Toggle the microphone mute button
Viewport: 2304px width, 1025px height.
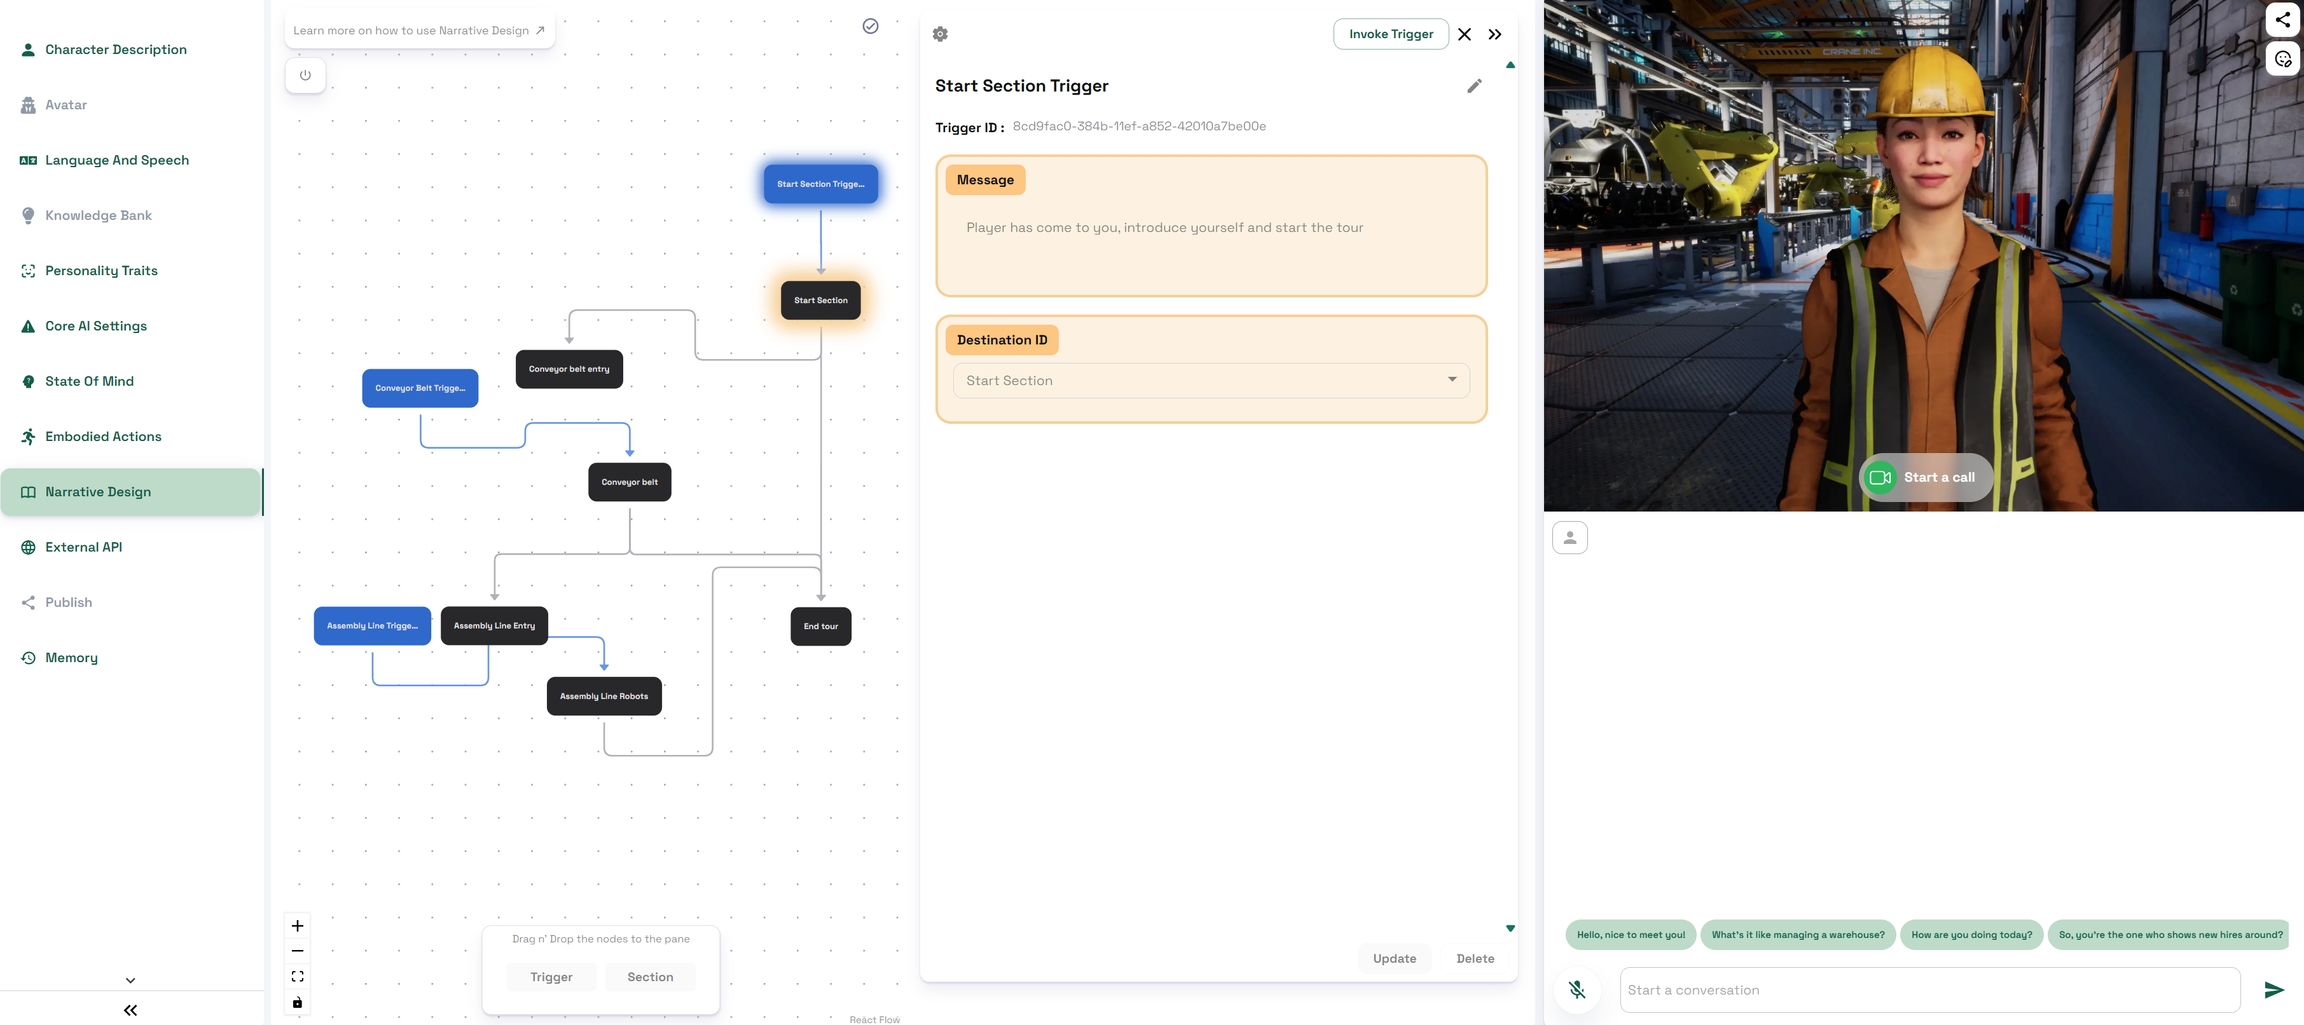point(1577,990)
